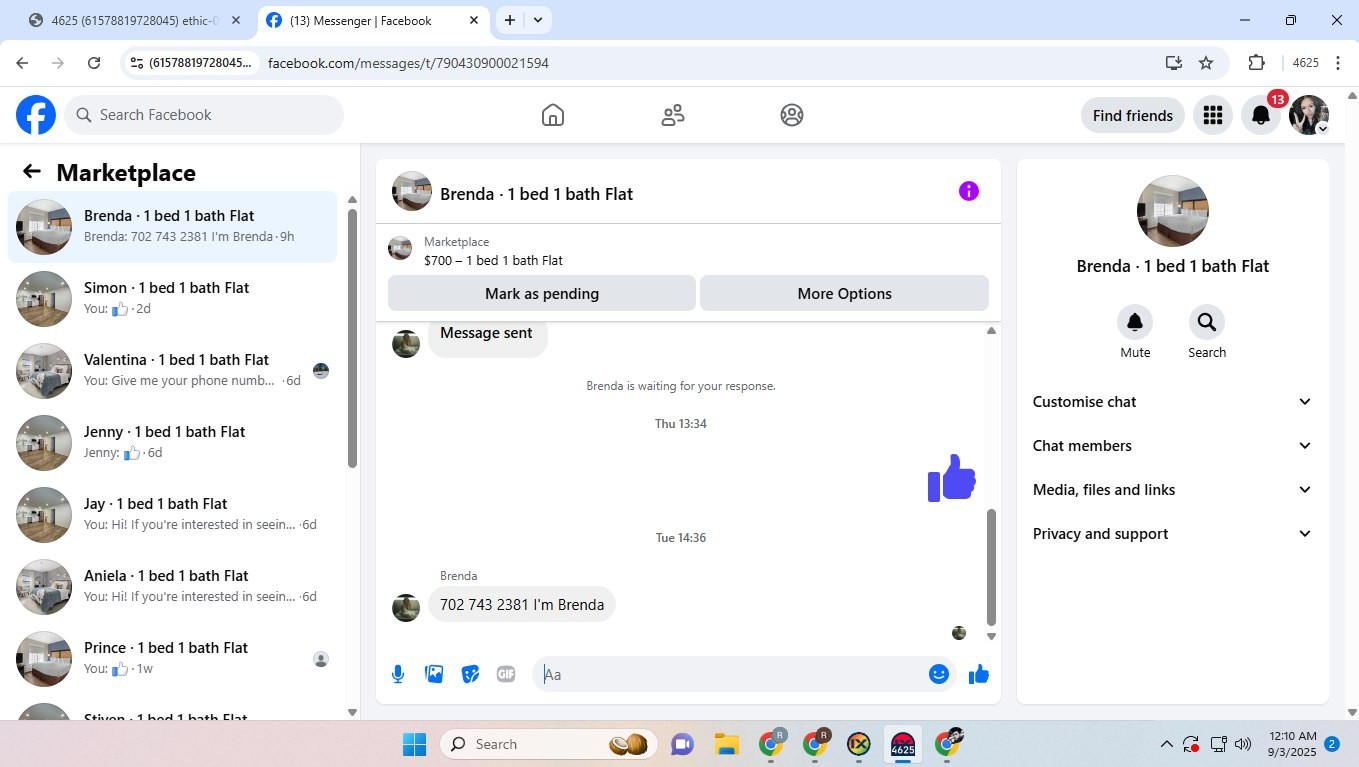
Task: Expand the Customise chat section
Action: [x=1172, y=402]
